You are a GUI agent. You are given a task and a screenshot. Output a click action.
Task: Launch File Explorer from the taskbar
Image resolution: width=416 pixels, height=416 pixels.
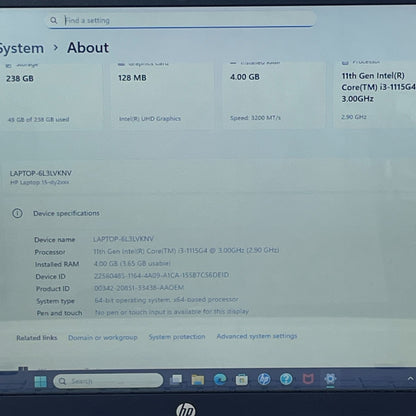pyautogui.click(x=198, y=380)
